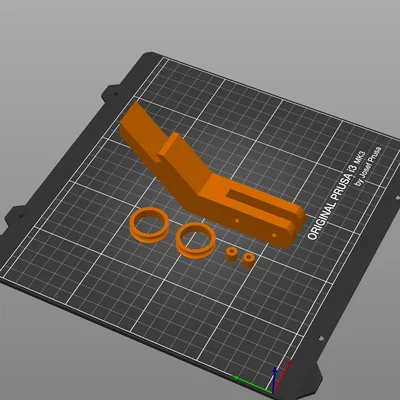Select the right small spacer cylinder
The image size is (400, 400).
249,260
